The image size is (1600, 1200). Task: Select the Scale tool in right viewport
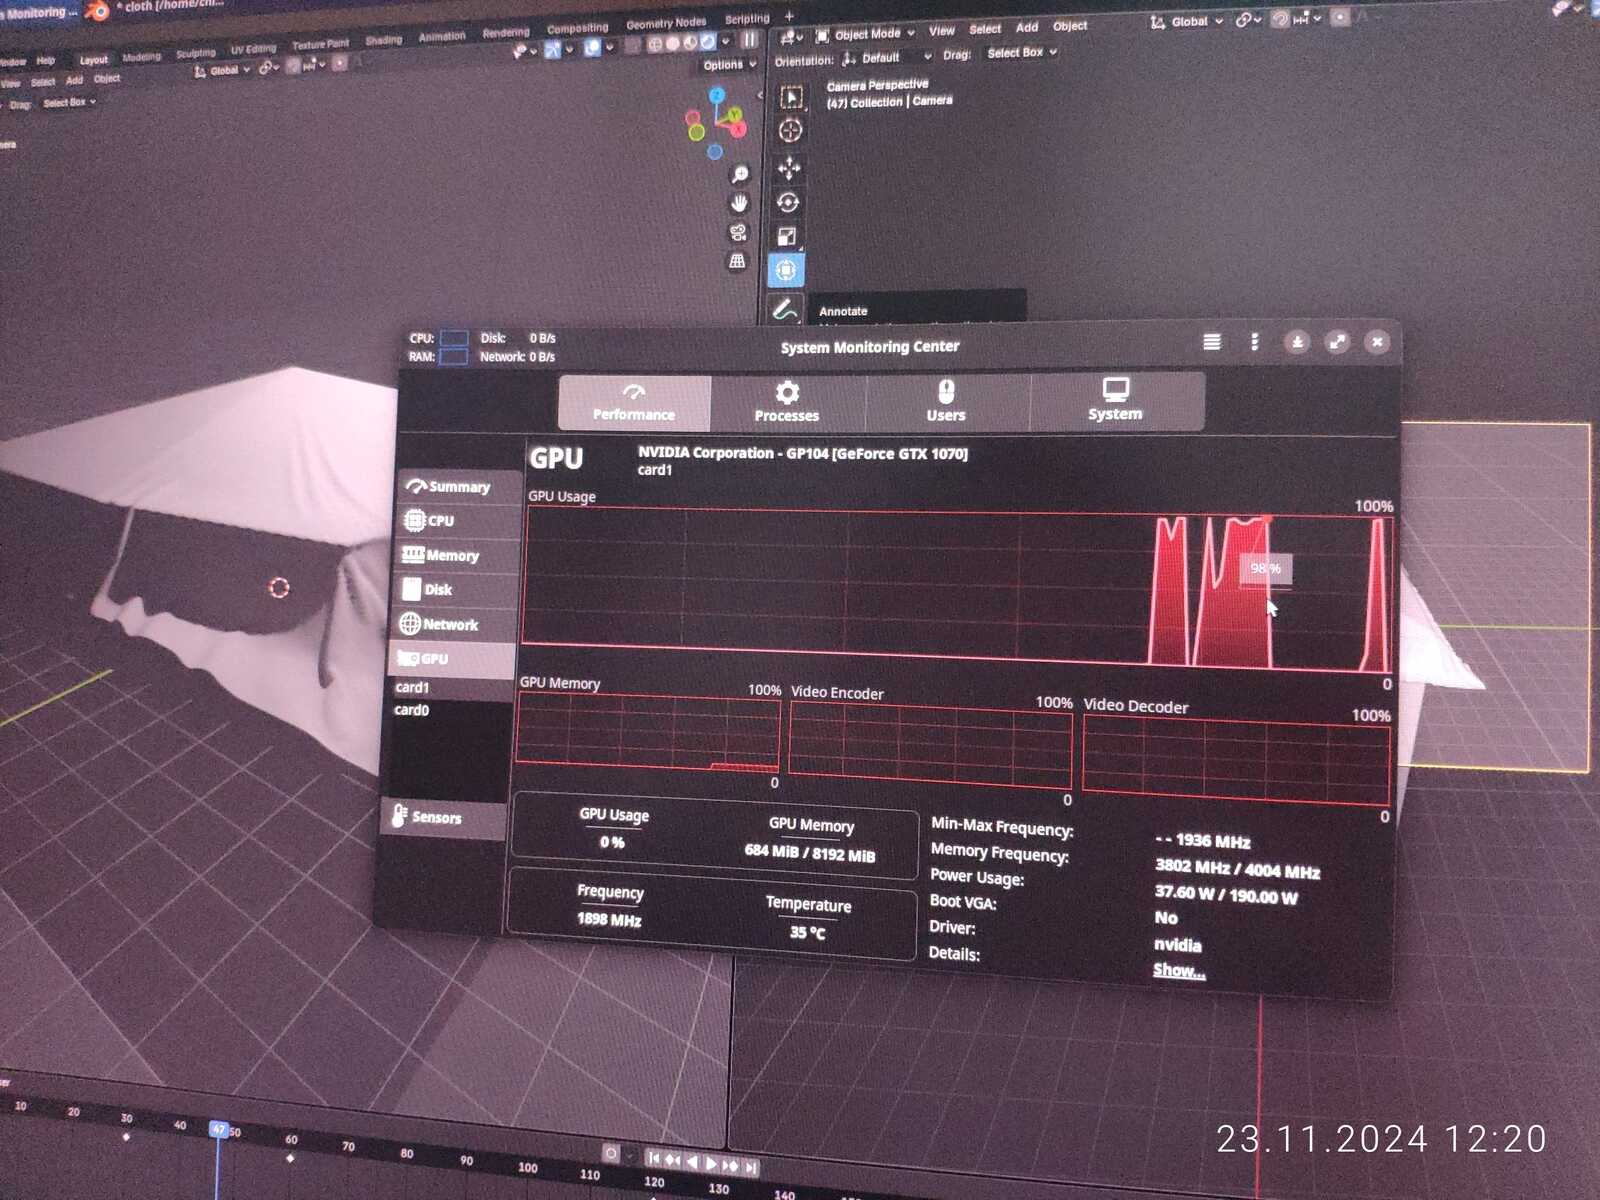coord(787,236)
